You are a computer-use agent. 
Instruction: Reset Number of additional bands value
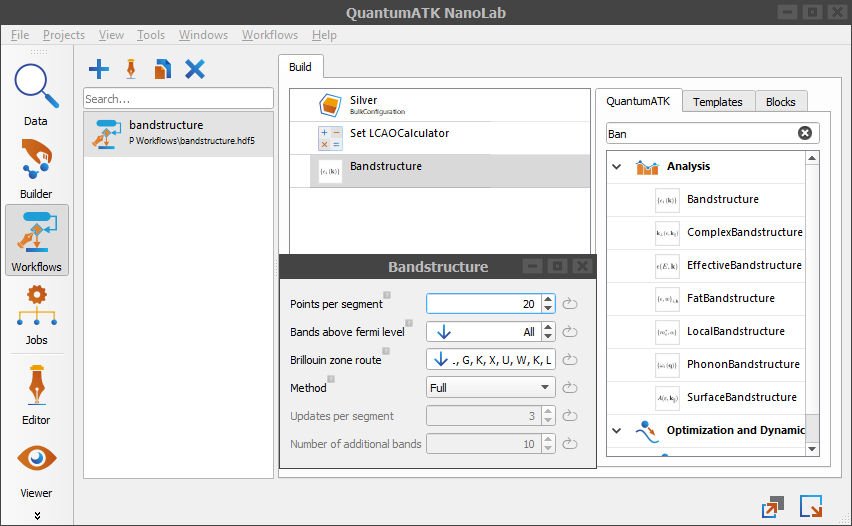coord(569,444)
